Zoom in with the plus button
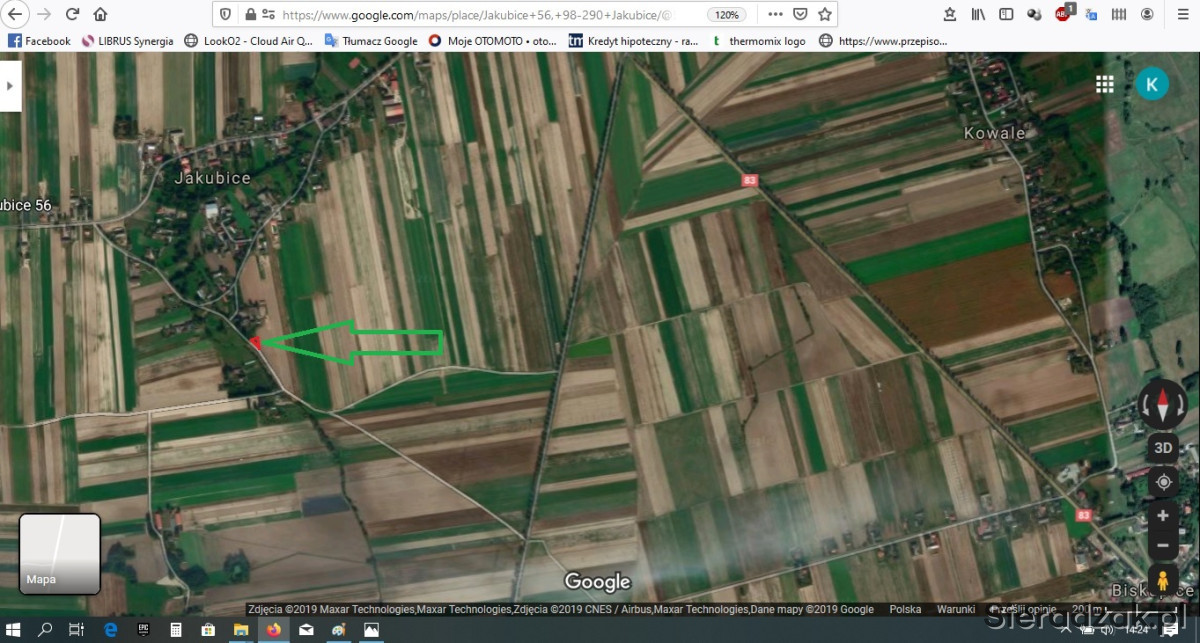The image size is (1200, 643). [x=1162, y=516]
